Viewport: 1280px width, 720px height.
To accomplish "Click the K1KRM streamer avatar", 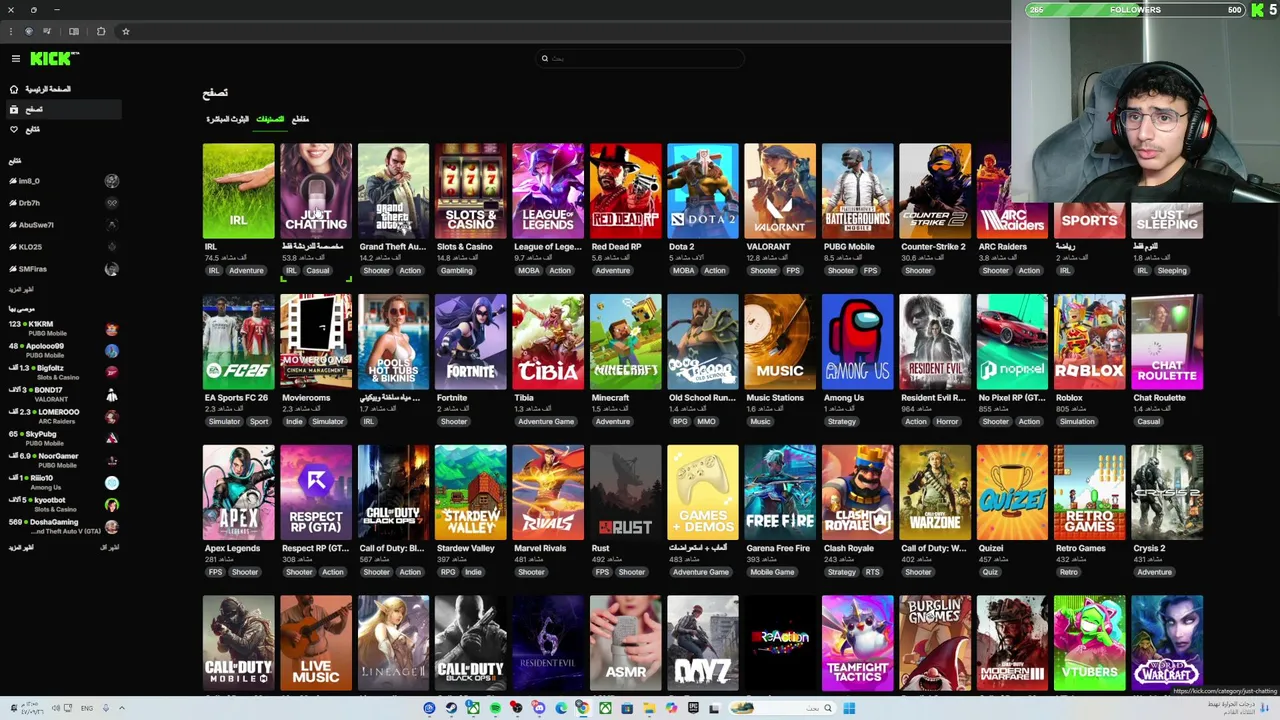I will 112,329.
